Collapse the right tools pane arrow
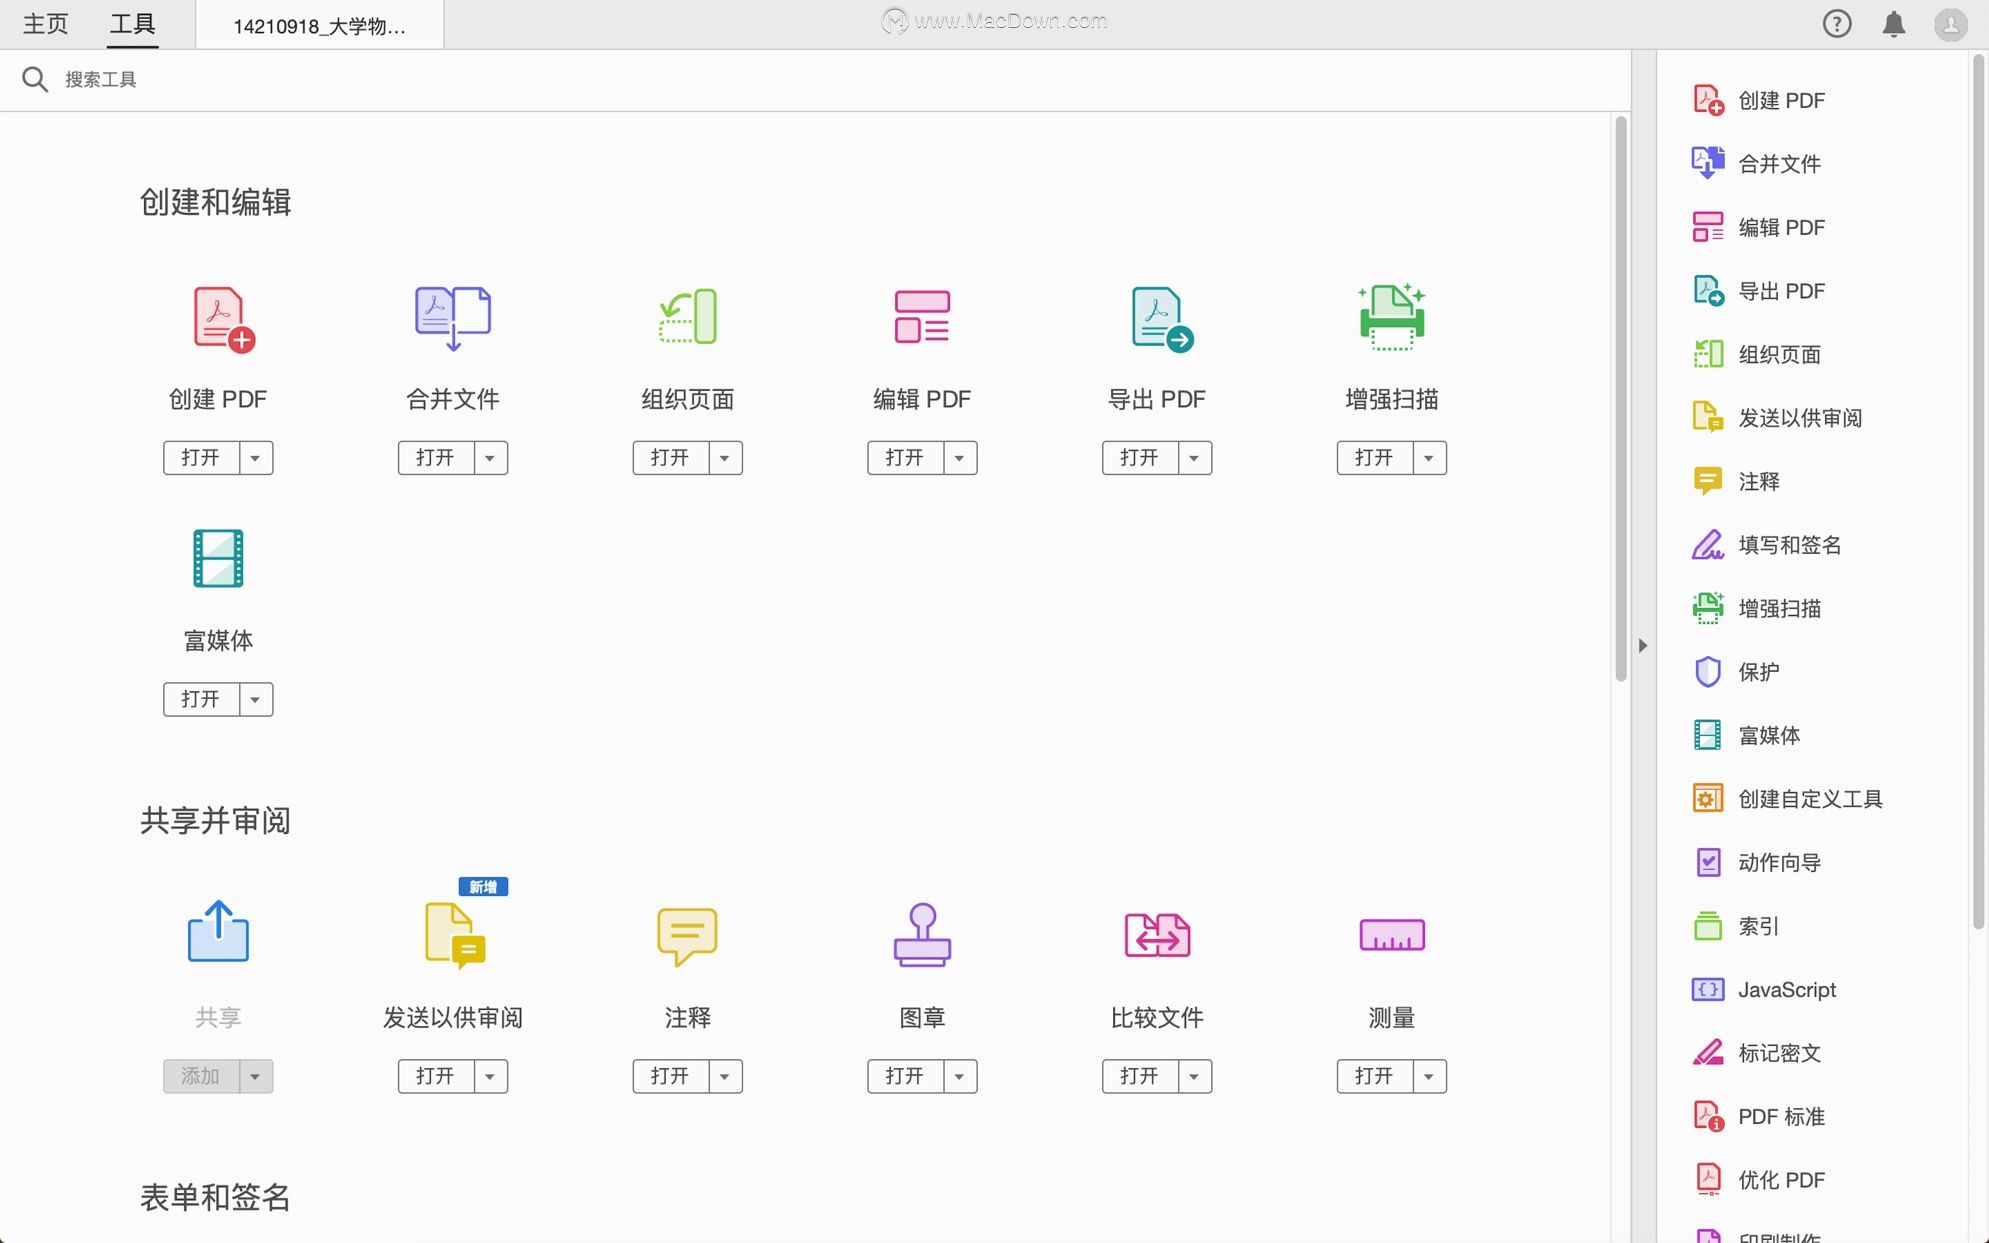This screenshot has height=1243, width=1989. coord(1642,646)
